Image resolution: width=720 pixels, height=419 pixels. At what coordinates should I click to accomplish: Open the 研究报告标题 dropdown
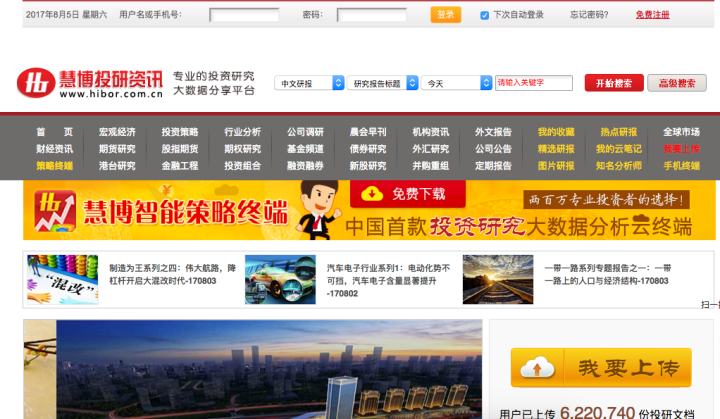pyautogui.click(x=383, y=83)
